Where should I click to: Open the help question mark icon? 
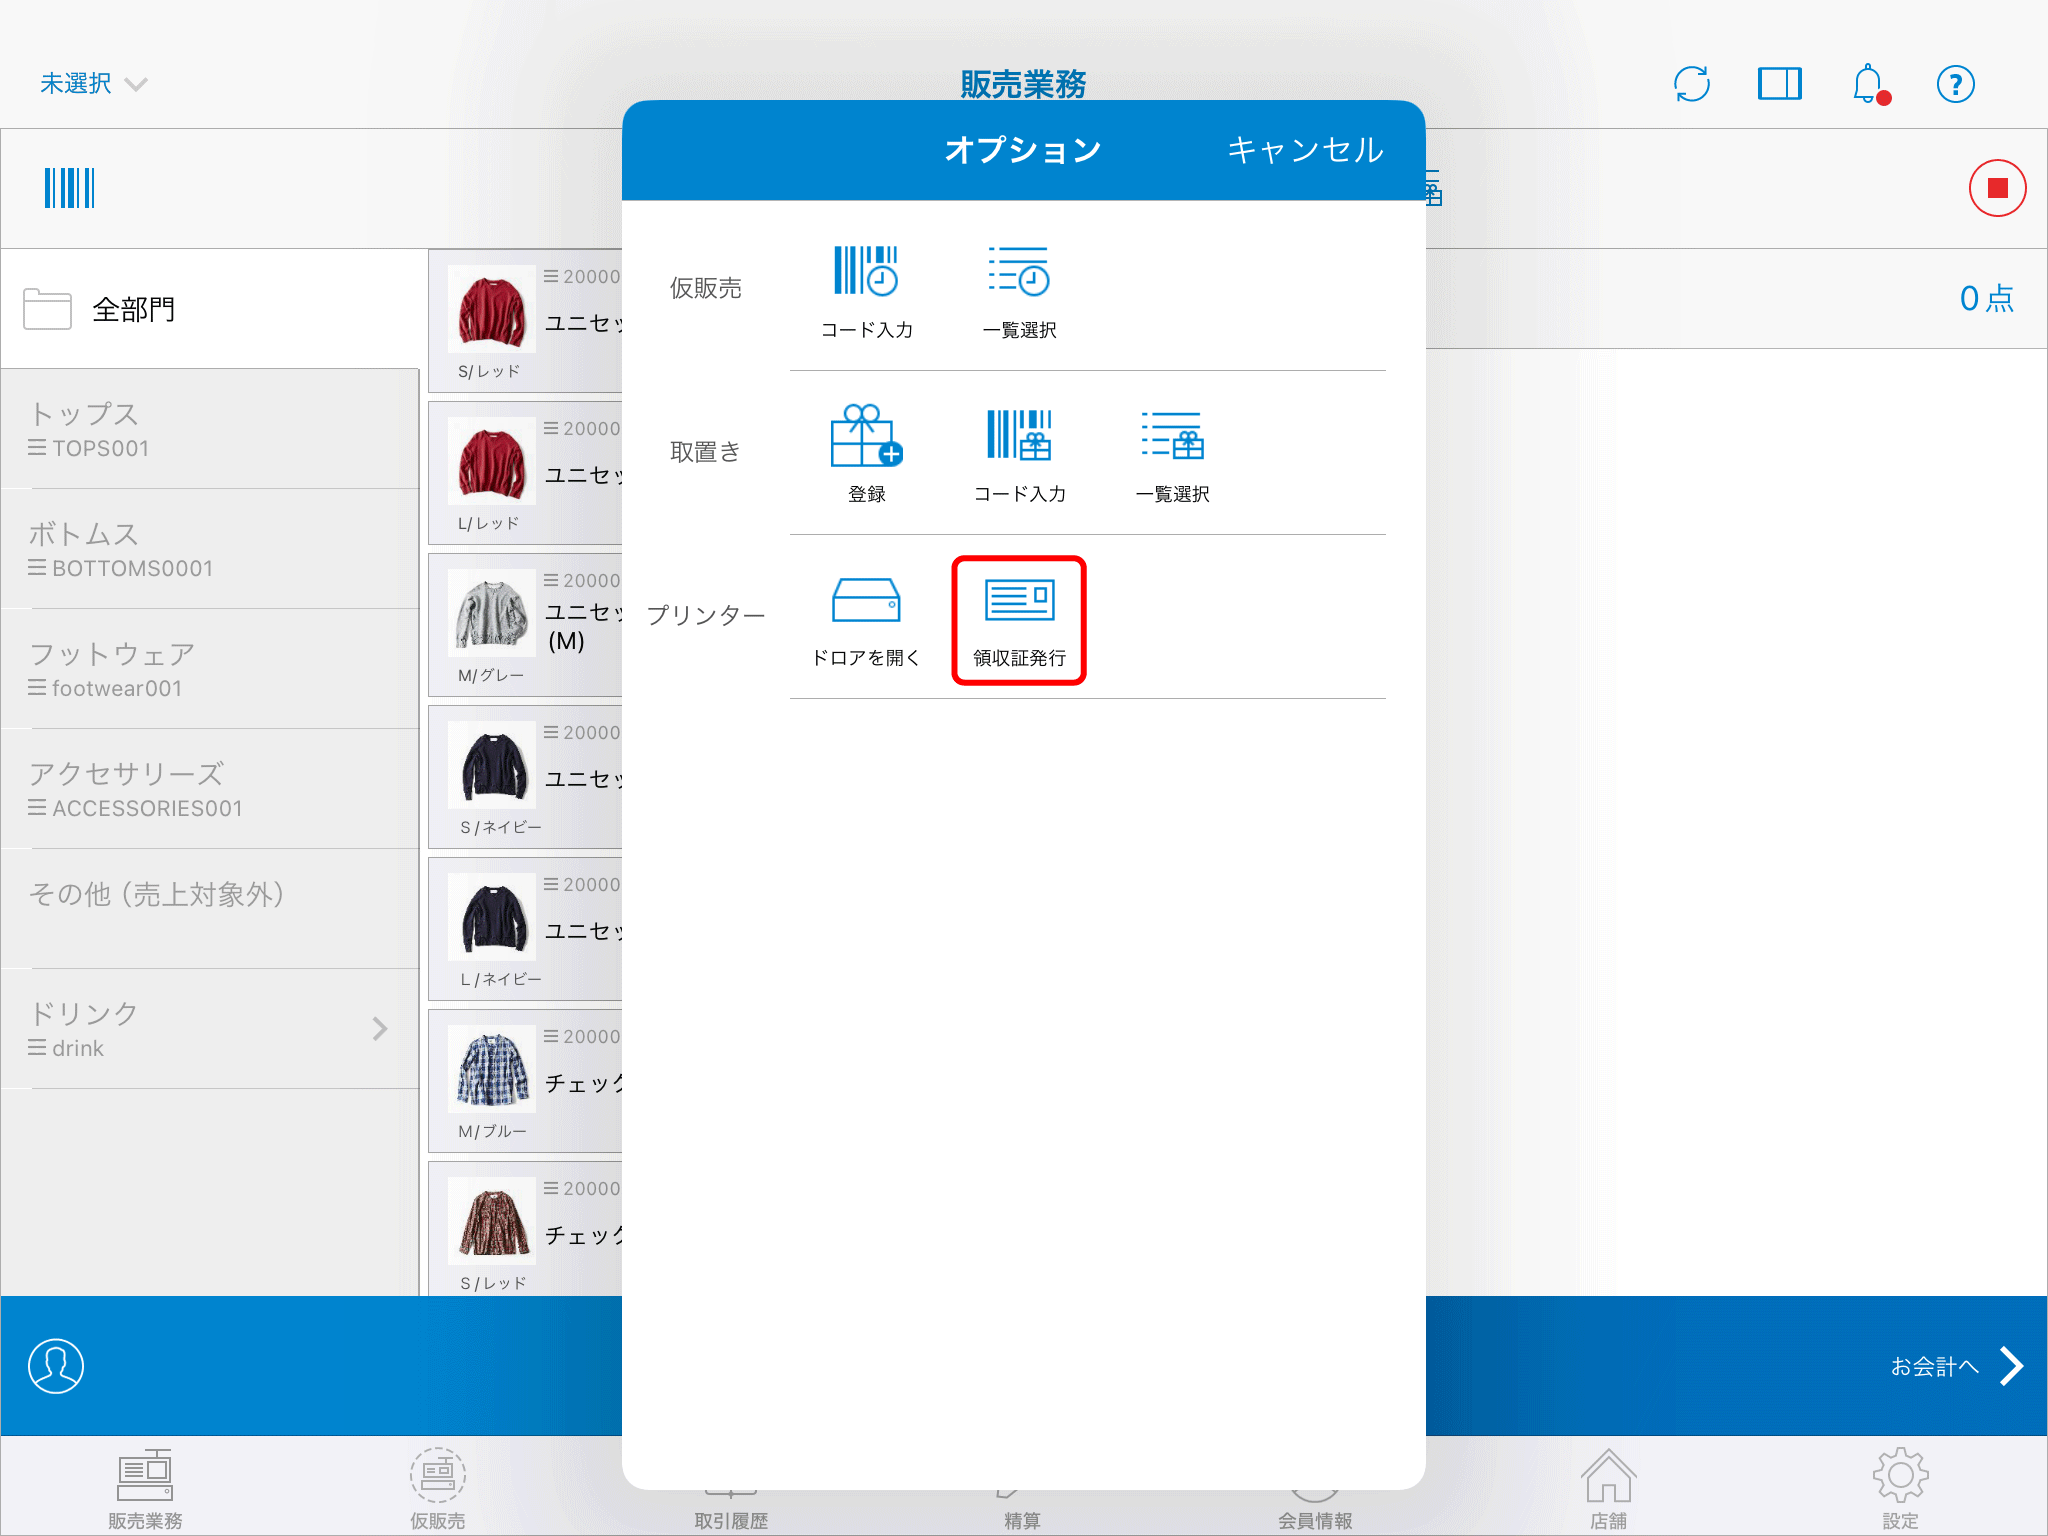(1956, 84)
